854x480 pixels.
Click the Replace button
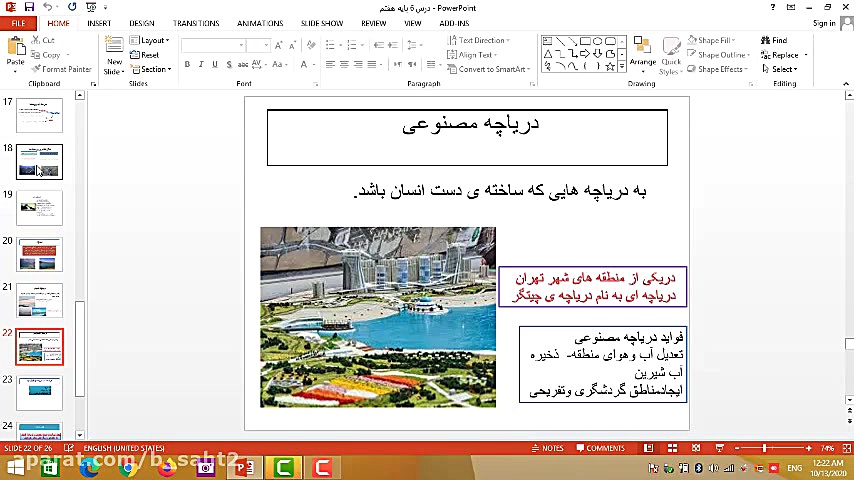[x=780, y=55]
